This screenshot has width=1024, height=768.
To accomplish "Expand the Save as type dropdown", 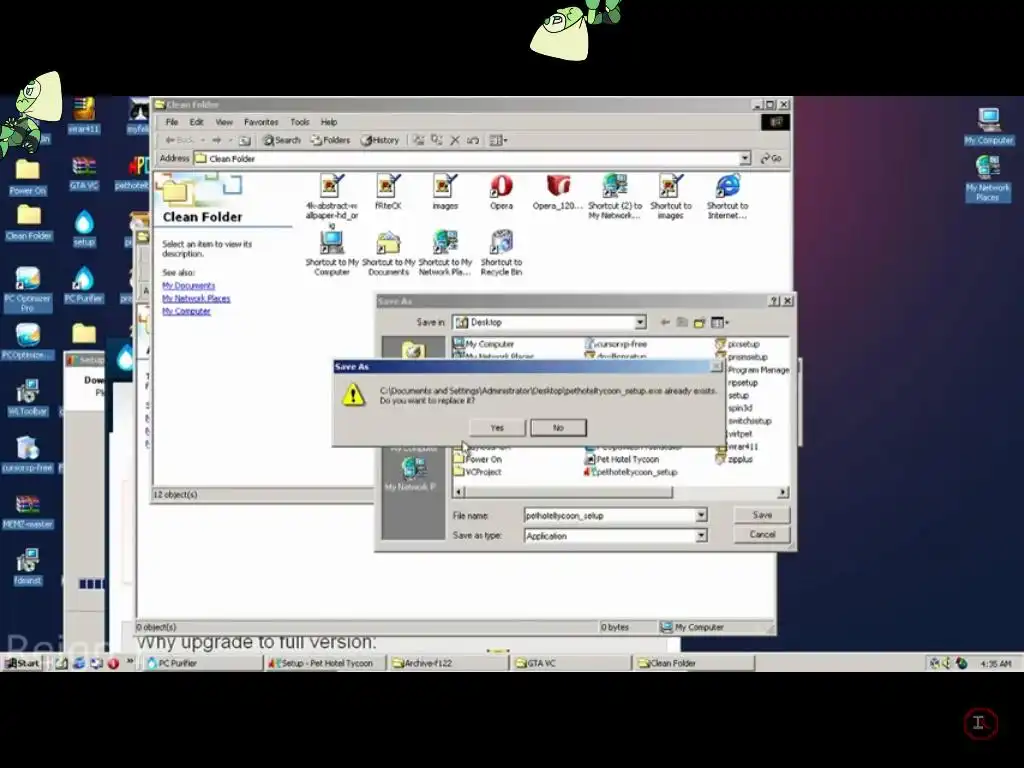I will (x=701, y=536).
